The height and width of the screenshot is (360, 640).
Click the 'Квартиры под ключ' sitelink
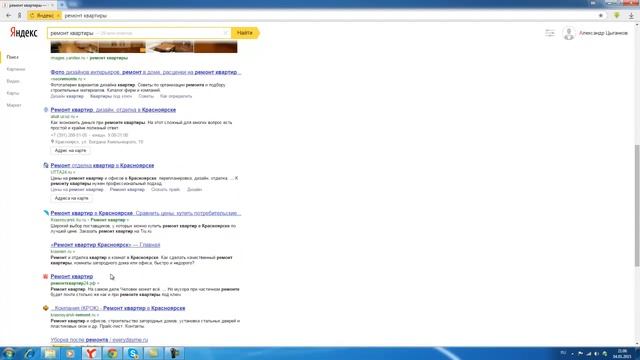click(x=111, y=96)
